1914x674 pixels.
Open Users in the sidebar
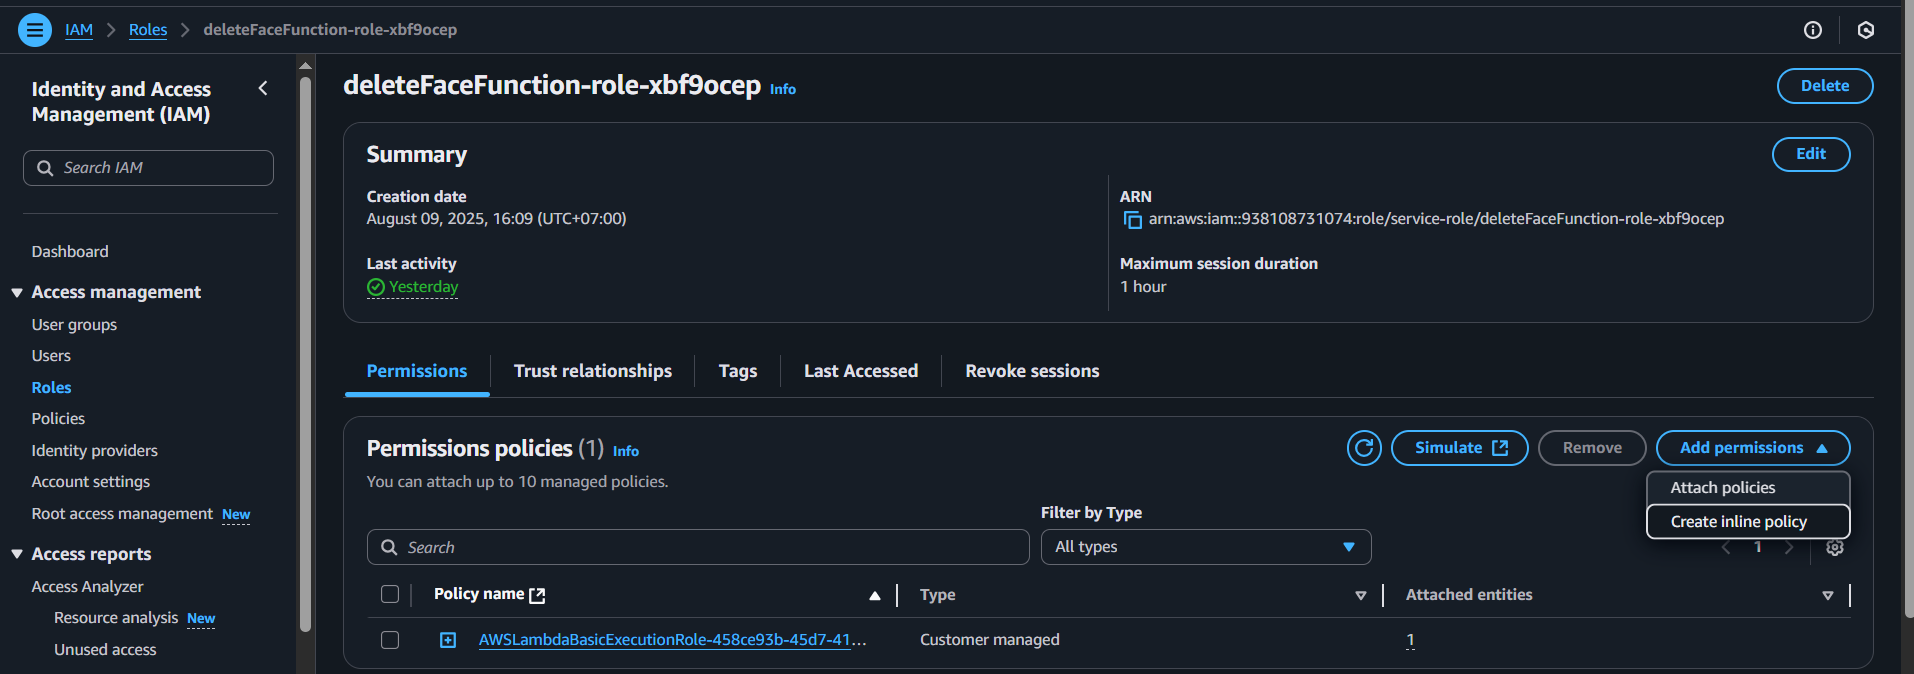[x=51, y=356]
